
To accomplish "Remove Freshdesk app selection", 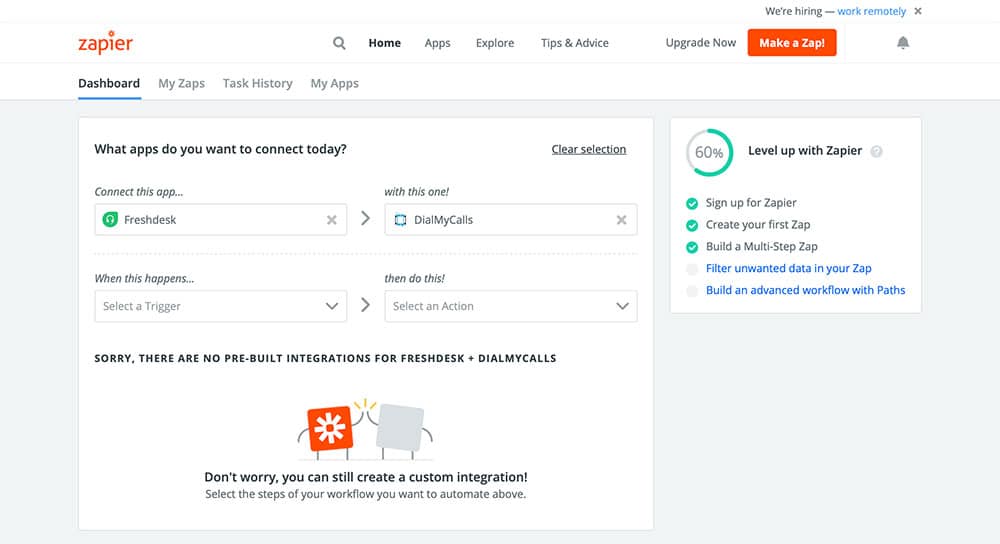I will (x=332, y=220).
